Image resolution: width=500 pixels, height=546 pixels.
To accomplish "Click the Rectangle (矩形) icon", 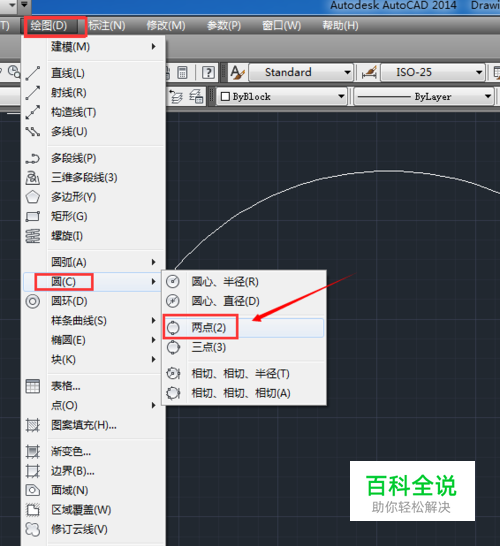I will 33,217.
